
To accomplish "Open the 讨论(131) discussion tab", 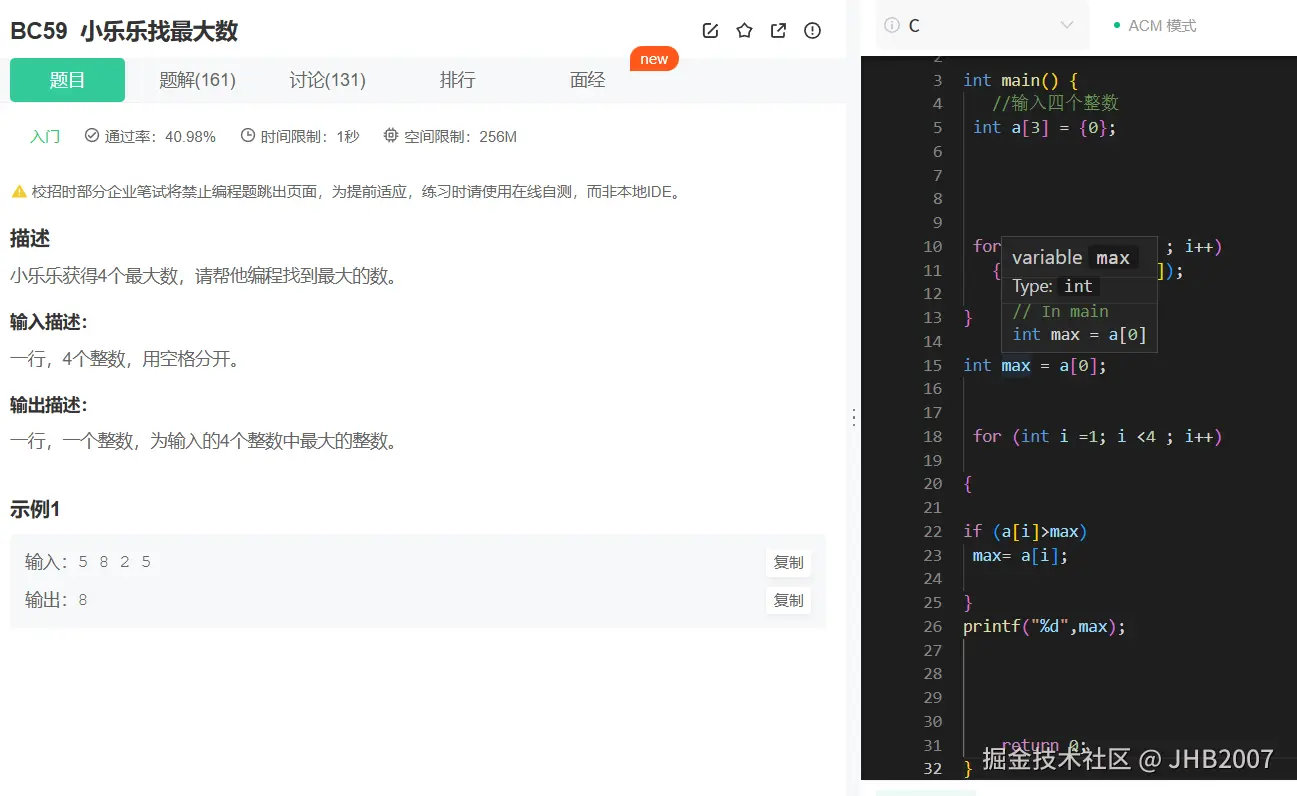I will (x=327, y=81).
